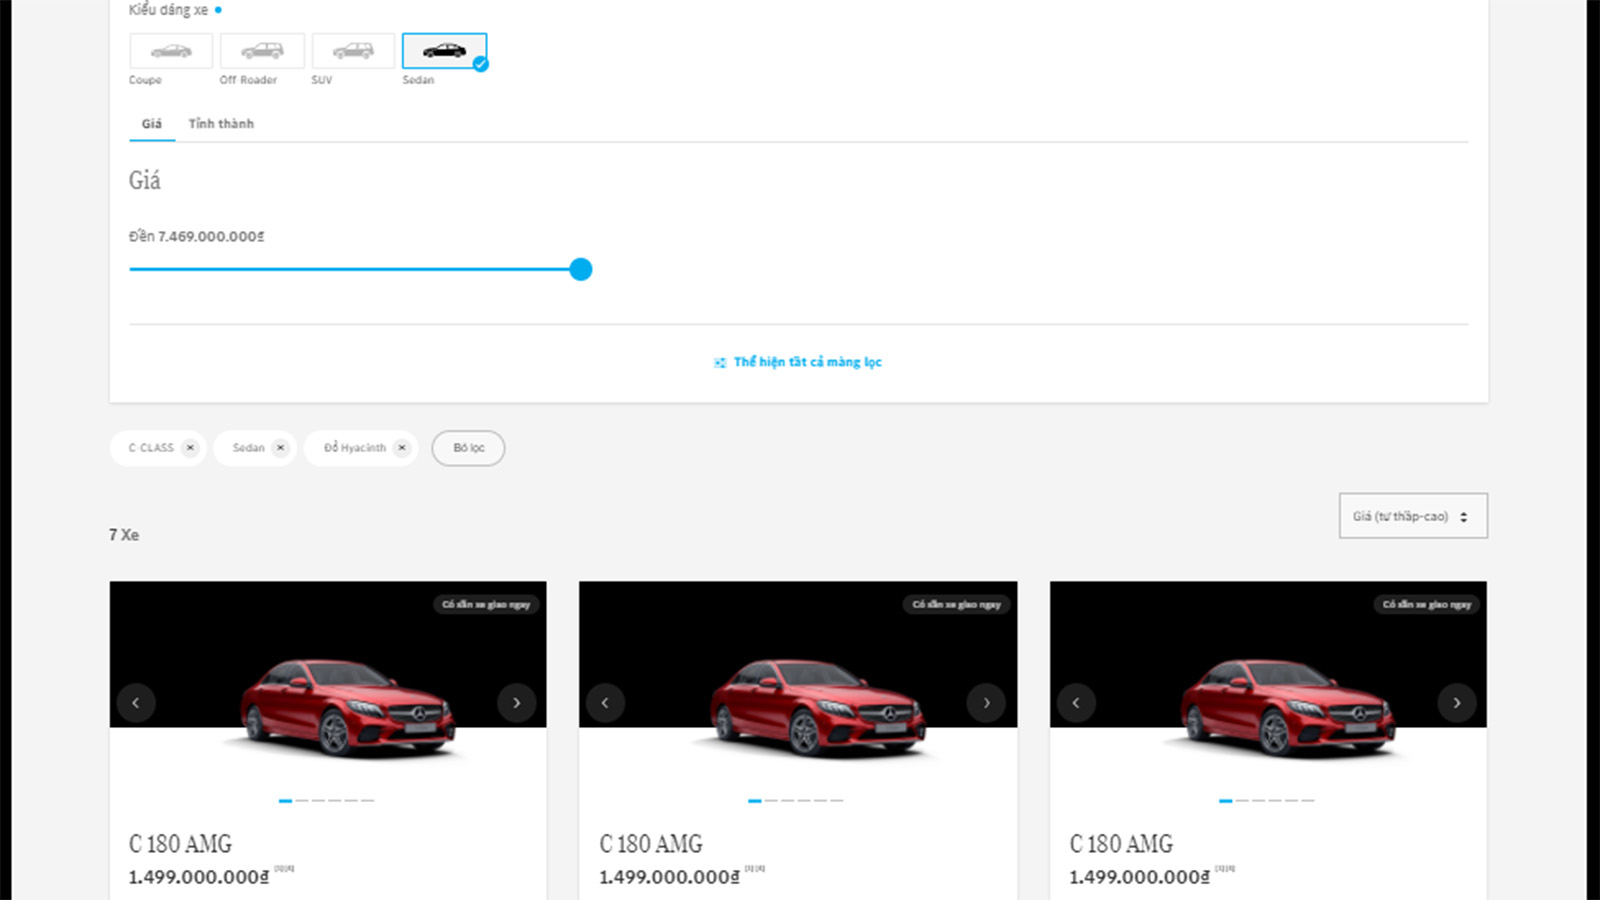Open the first C 180 AMG car image

point(347,708)
